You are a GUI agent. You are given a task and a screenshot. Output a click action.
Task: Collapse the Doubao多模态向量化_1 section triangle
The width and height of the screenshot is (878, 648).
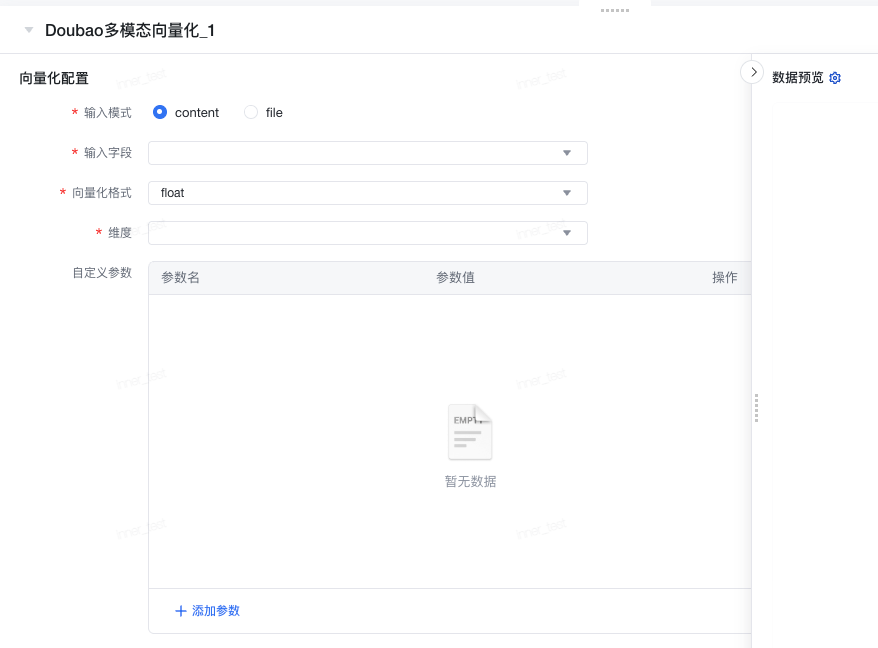coord(29,31)
